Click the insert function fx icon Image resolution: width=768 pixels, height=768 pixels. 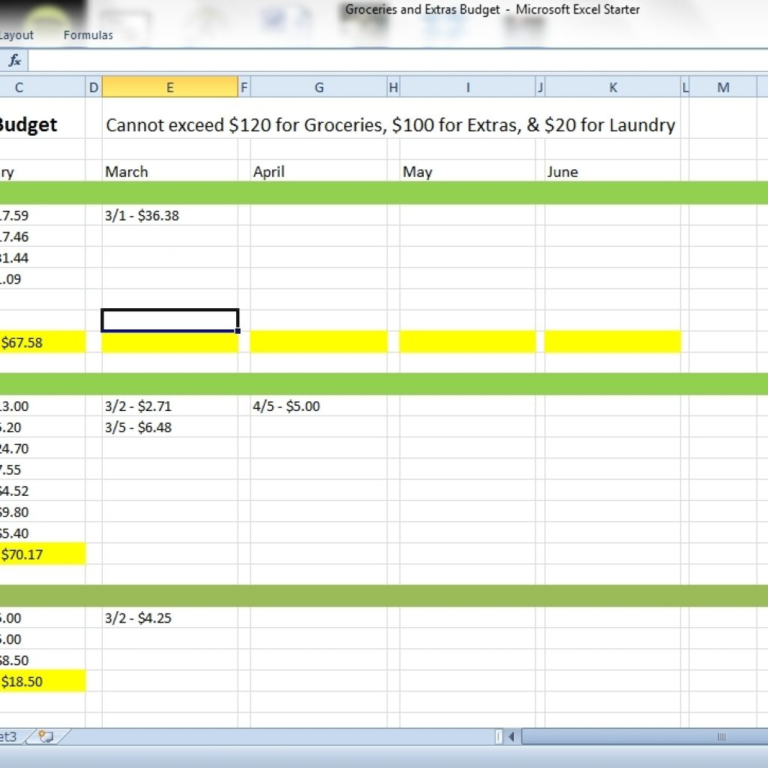(15, 60)
